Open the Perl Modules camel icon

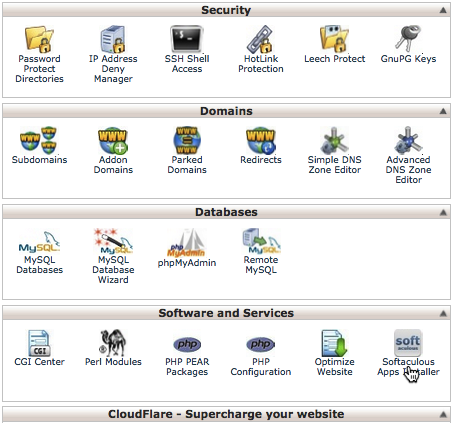(113, 343)
